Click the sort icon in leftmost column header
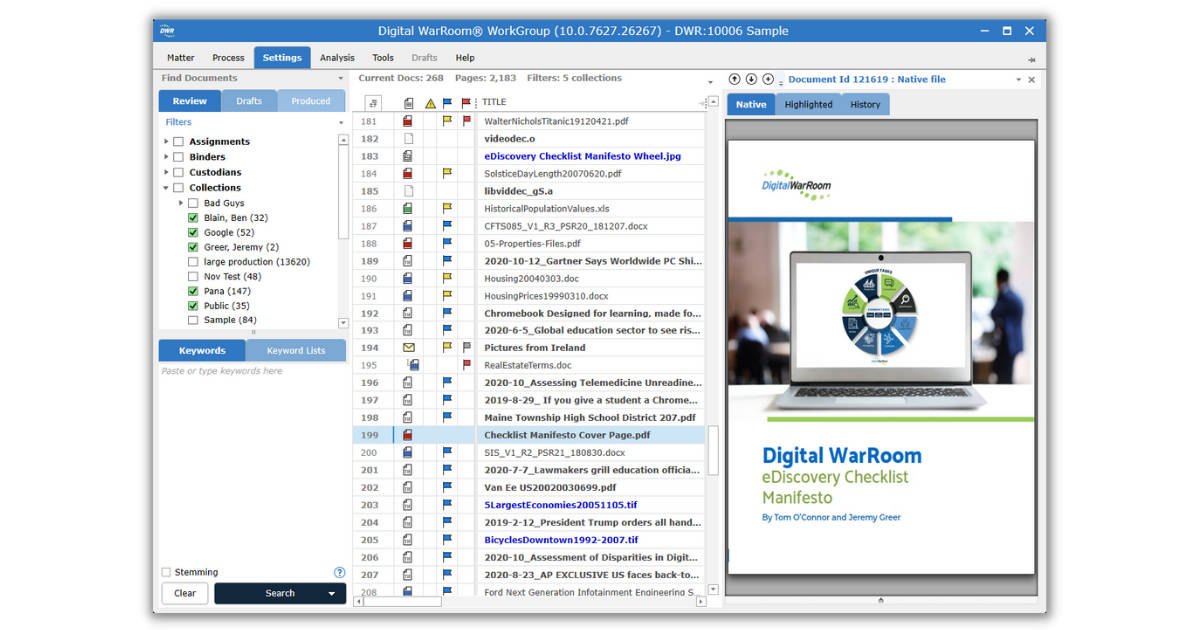Screen dimensions: 1200x630 point(373,101)
